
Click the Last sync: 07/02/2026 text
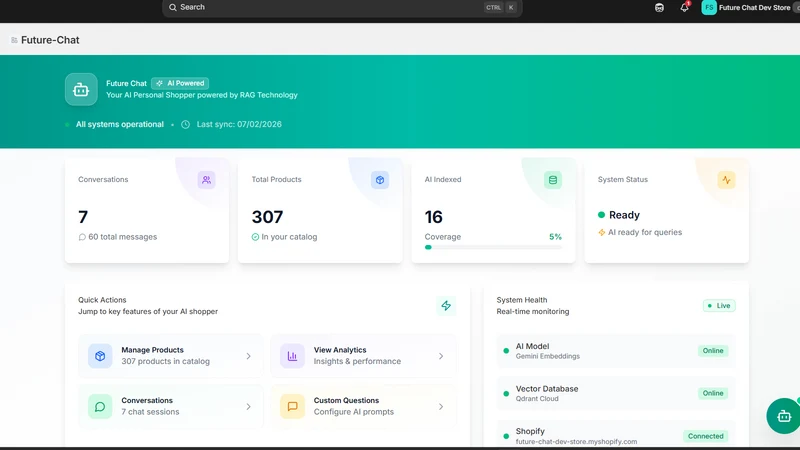(239, 124)
